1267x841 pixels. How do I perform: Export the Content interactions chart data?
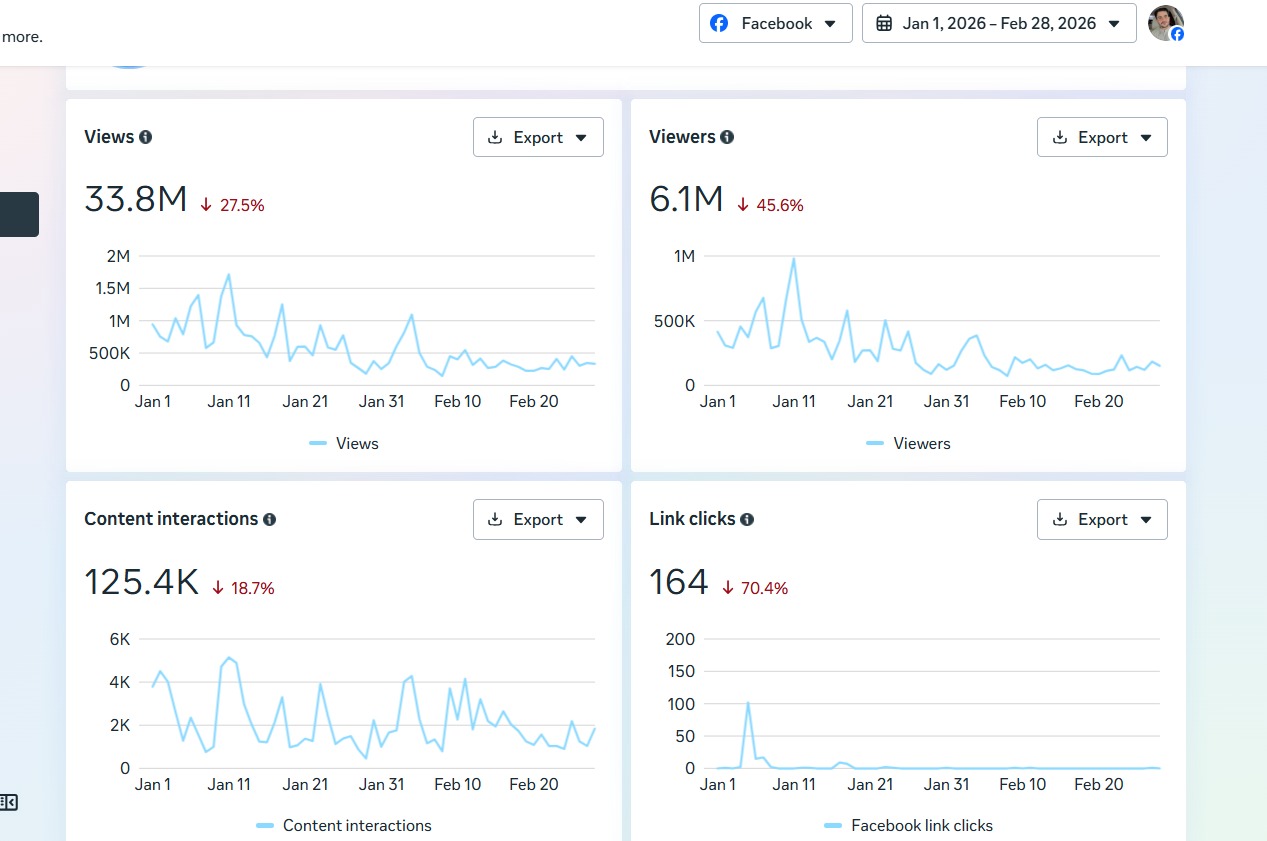point(538,519)
